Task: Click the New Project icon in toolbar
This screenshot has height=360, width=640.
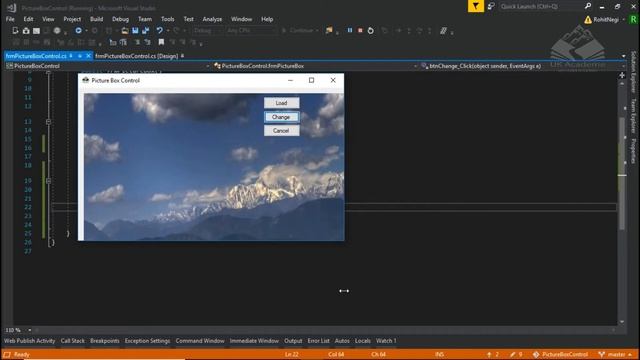Action: 15,31
